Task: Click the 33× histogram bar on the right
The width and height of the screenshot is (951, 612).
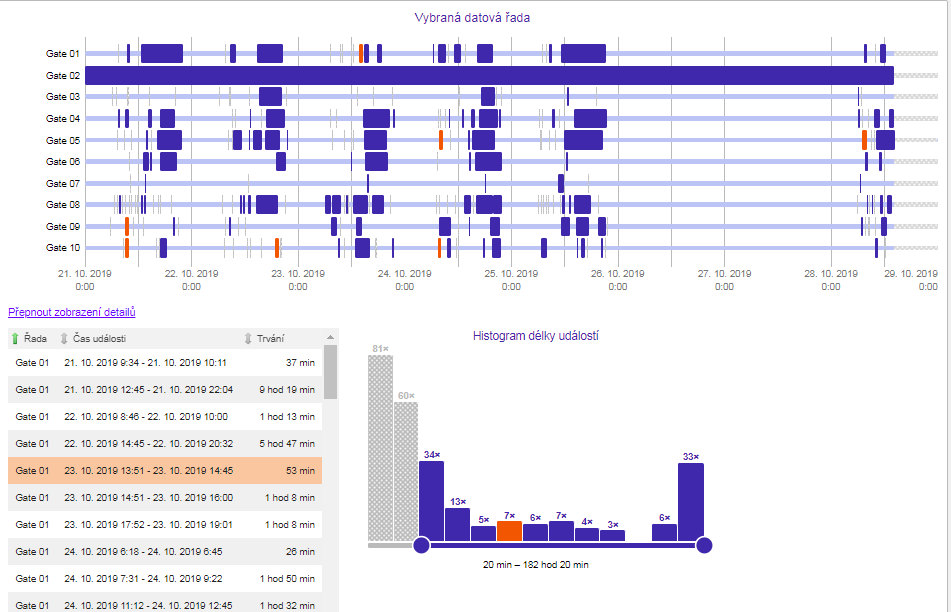Action: (x=690, y=500)
